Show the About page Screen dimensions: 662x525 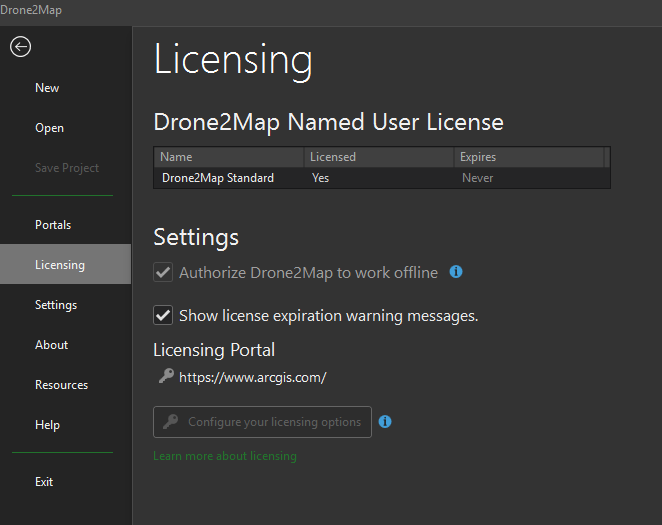click(x=52, y=345)
